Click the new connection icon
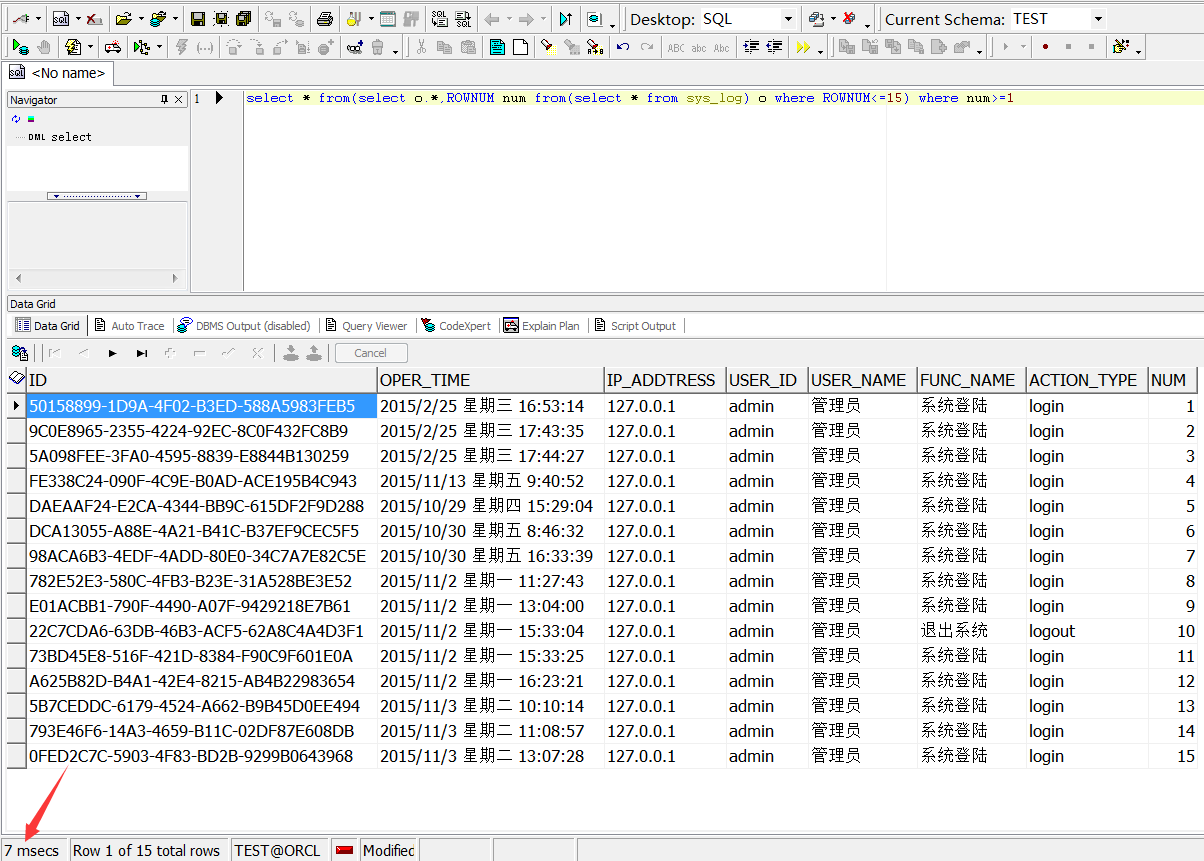This screenshot has width=1204, height=861. point(21,19)
